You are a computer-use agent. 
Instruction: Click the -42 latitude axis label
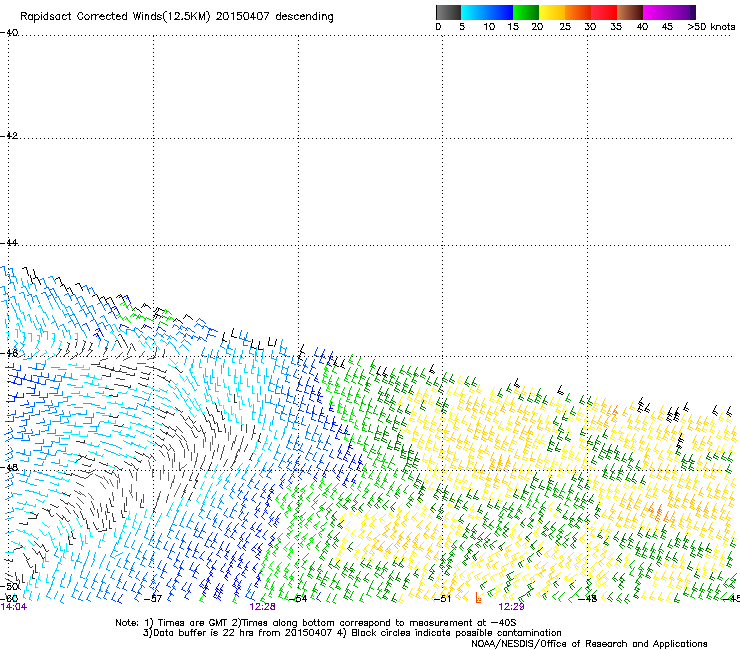pos(9,135)
